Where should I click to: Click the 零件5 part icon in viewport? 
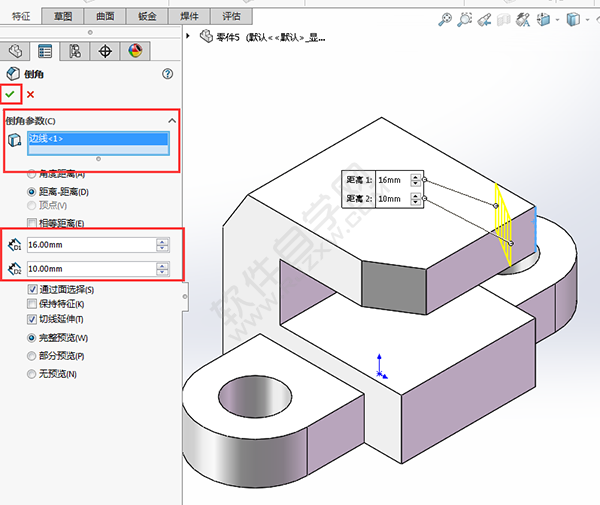(x=207, y=36)
